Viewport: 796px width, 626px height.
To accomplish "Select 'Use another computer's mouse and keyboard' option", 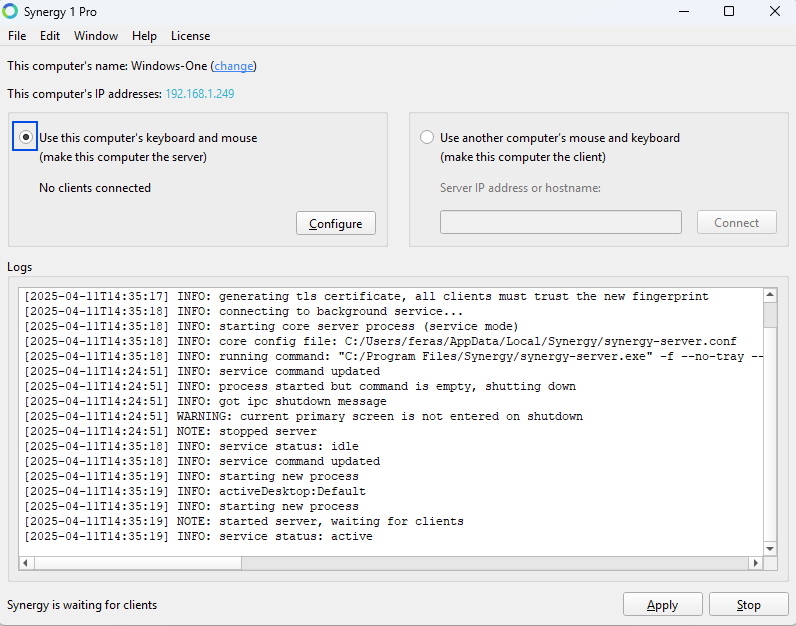I will [427, 138].
